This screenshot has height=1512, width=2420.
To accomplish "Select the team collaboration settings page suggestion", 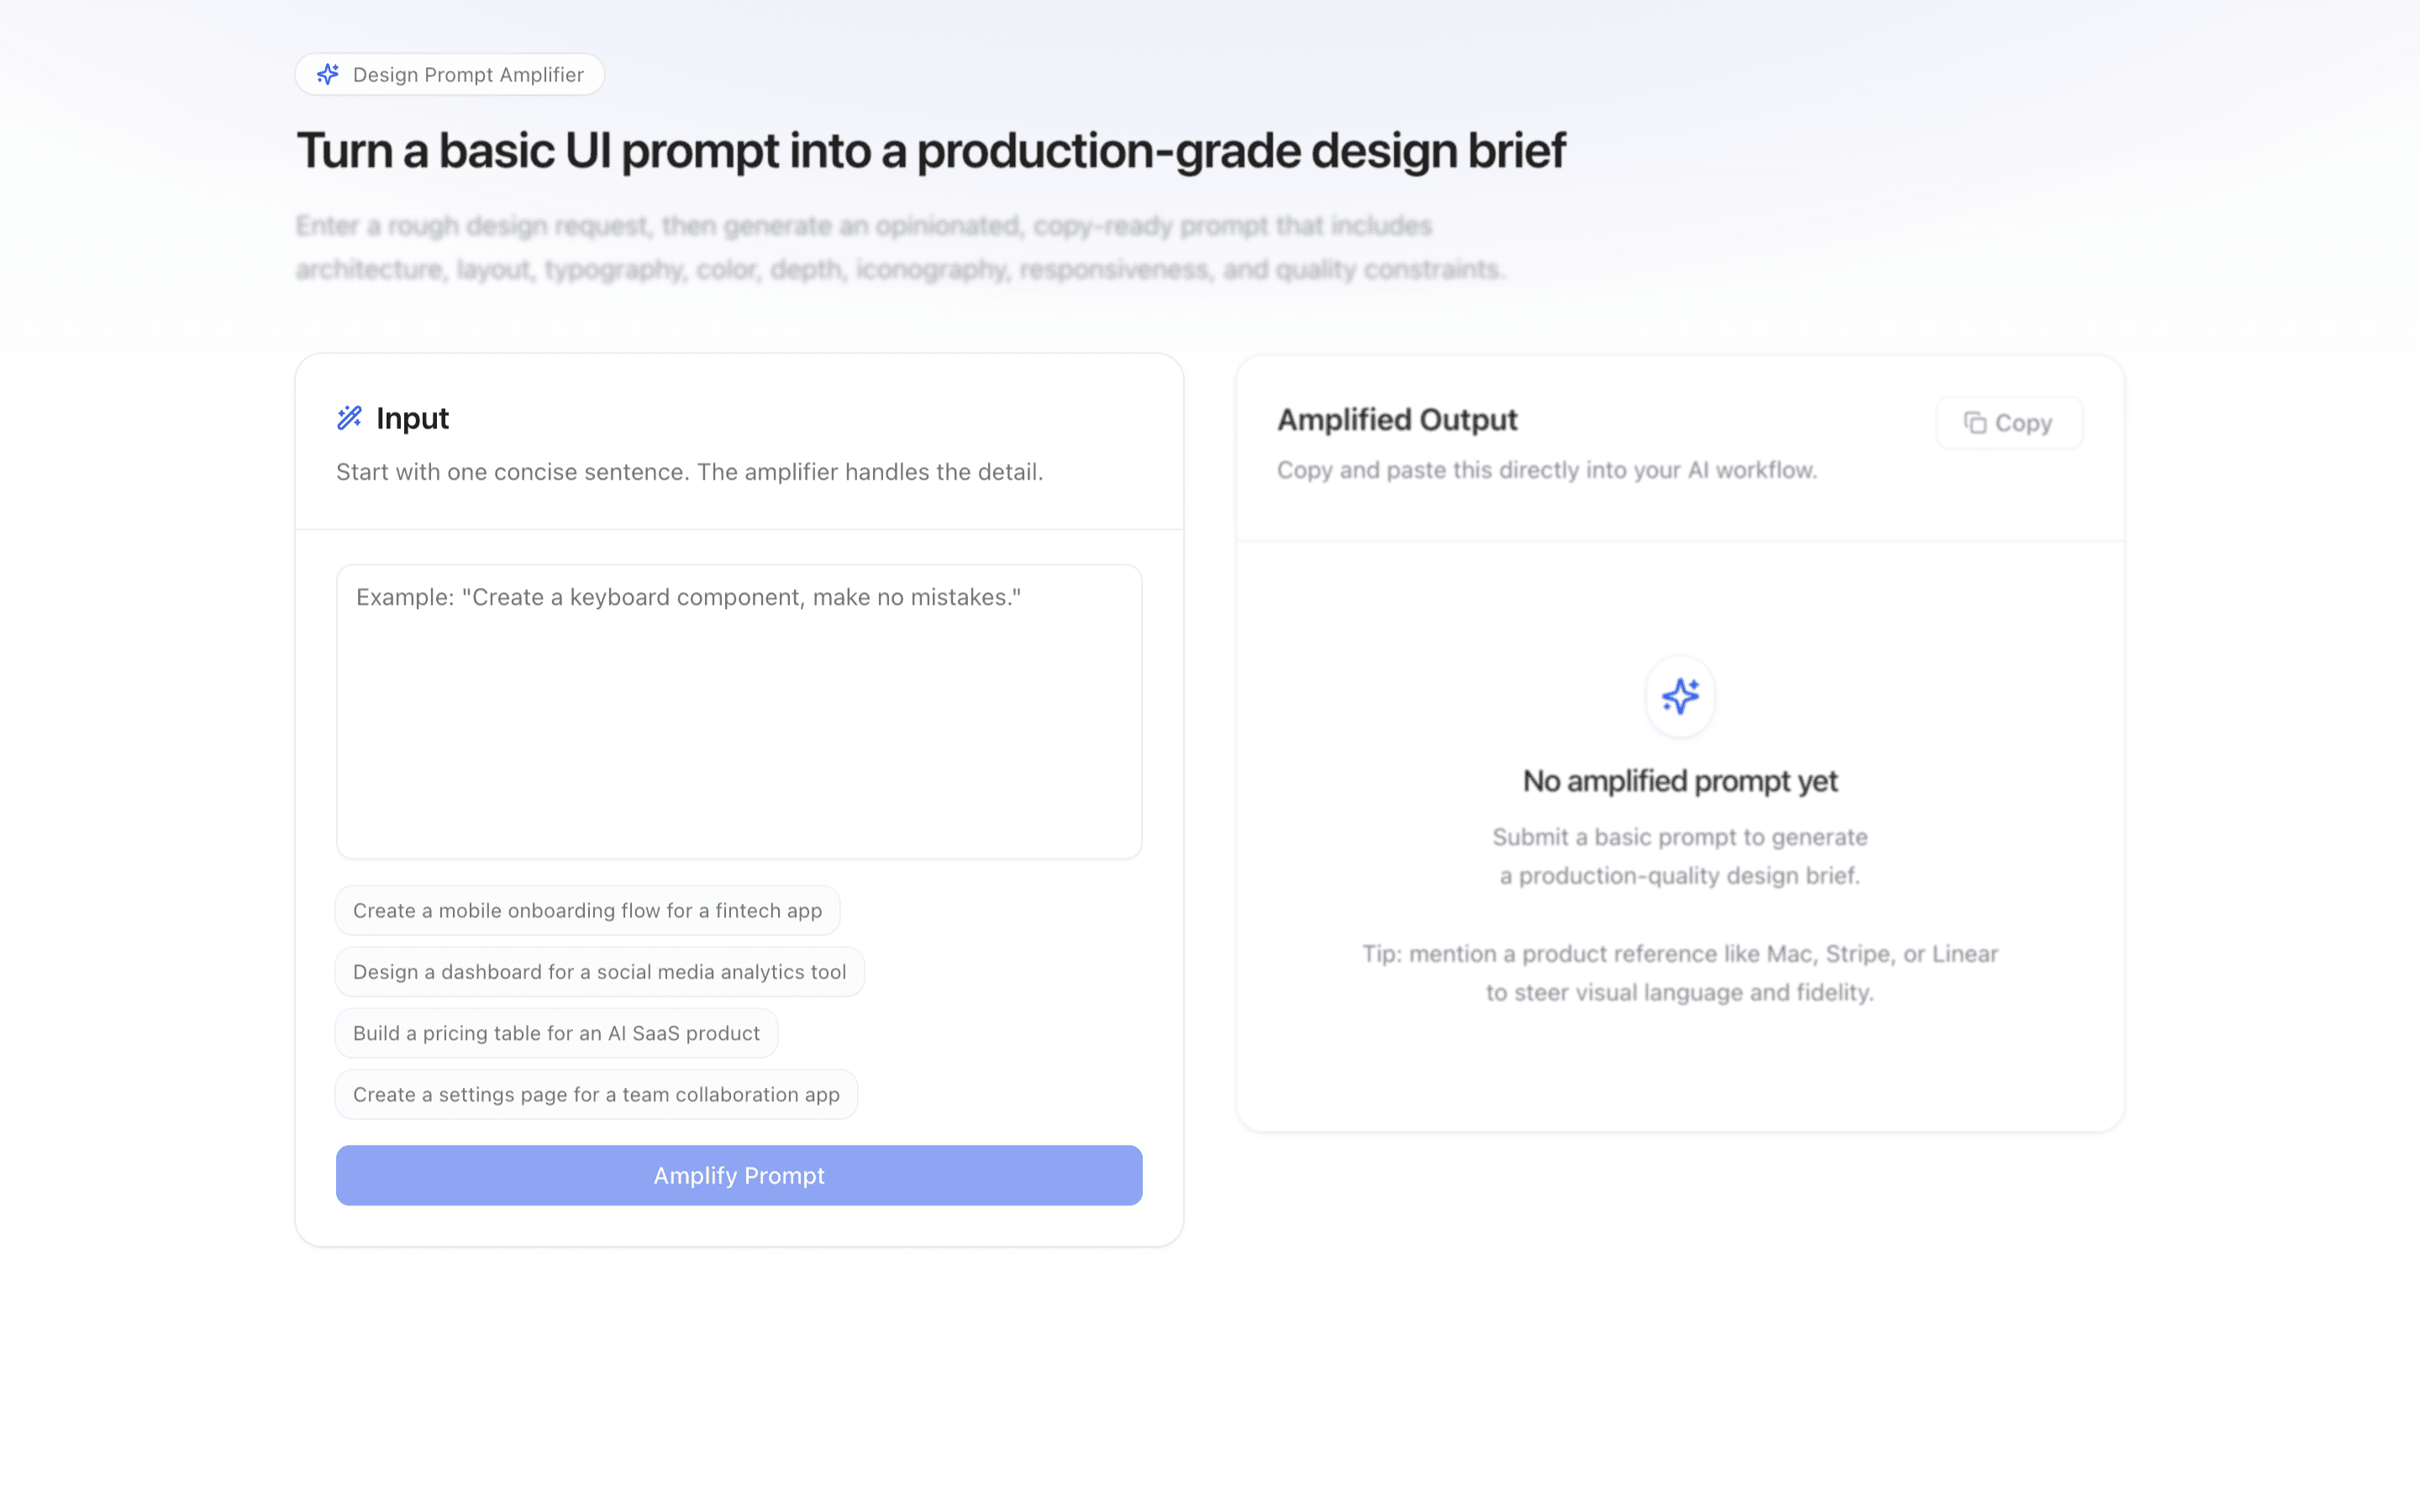I will tap(596, 1094).
